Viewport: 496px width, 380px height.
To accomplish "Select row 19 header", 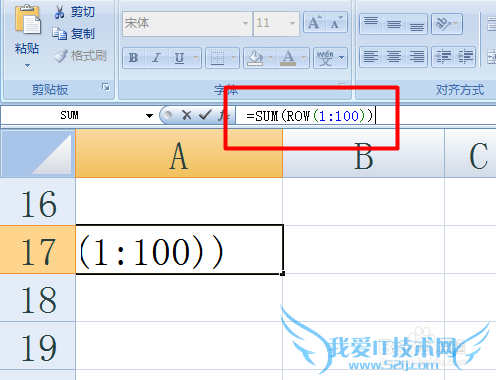I will [x=38, y=346].
